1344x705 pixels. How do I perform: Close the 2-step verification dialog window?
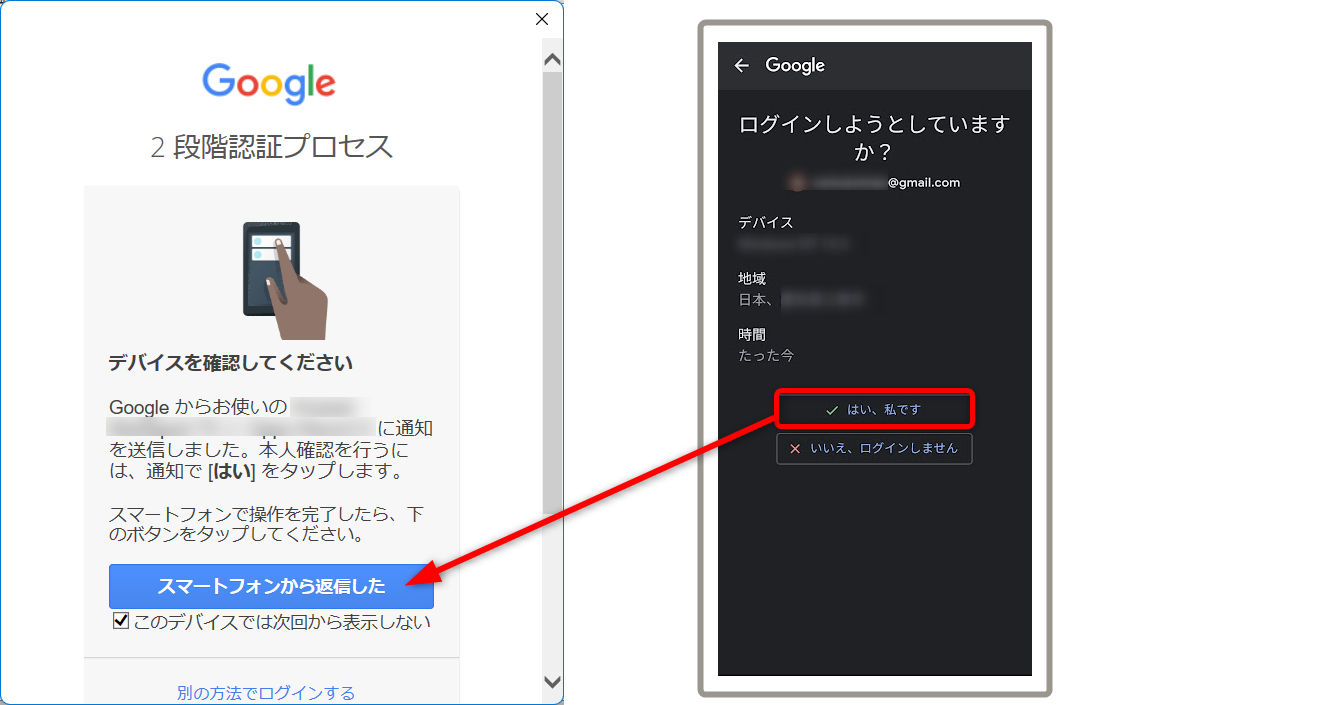(x=542, y=19)
